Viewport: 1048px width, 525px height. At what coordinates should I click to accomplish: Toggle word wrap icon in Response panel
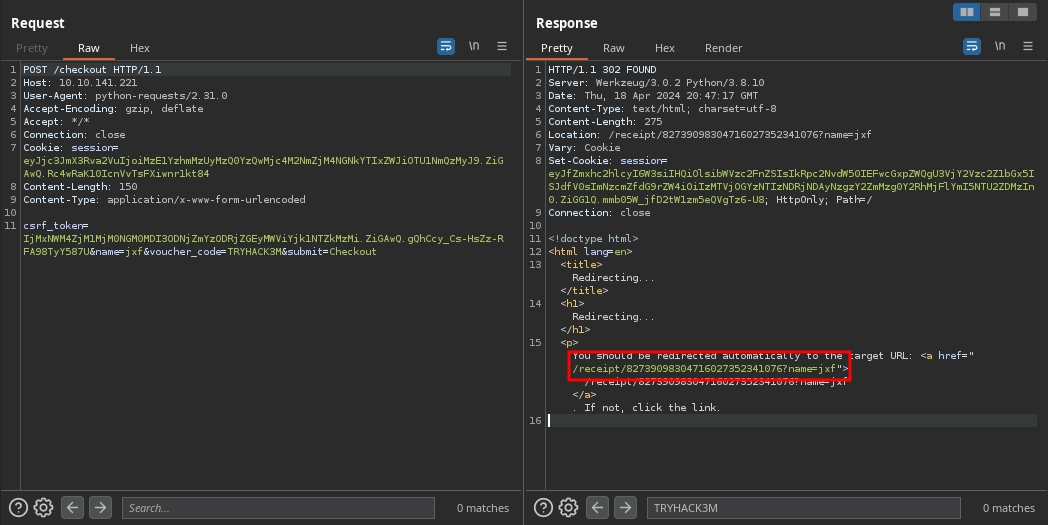tap(971, 47)
